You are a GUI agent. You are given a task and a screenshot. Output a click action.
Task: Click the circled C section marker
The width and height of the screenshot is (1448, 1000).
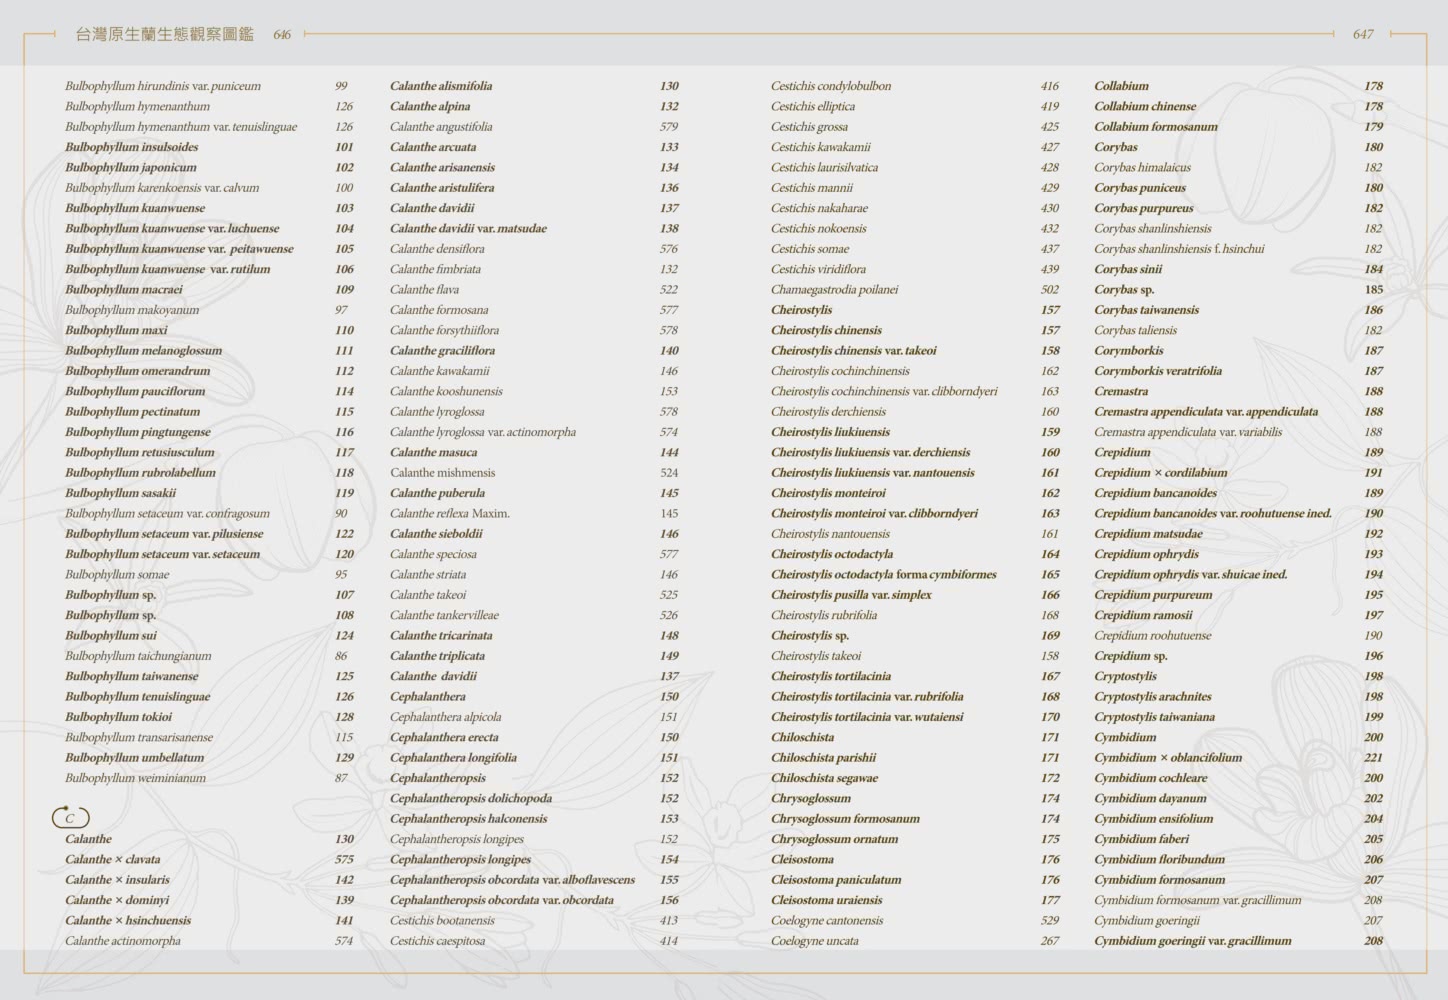pyautogui.click(x=70, y=818)
